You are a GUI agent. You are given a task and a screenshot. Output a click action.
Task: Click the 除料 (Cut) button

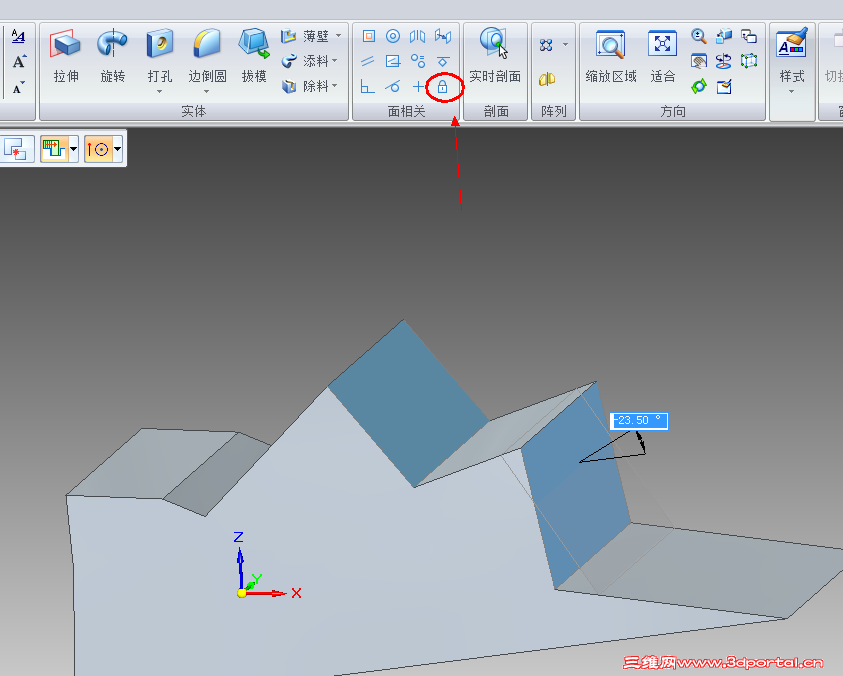(304, 86)
